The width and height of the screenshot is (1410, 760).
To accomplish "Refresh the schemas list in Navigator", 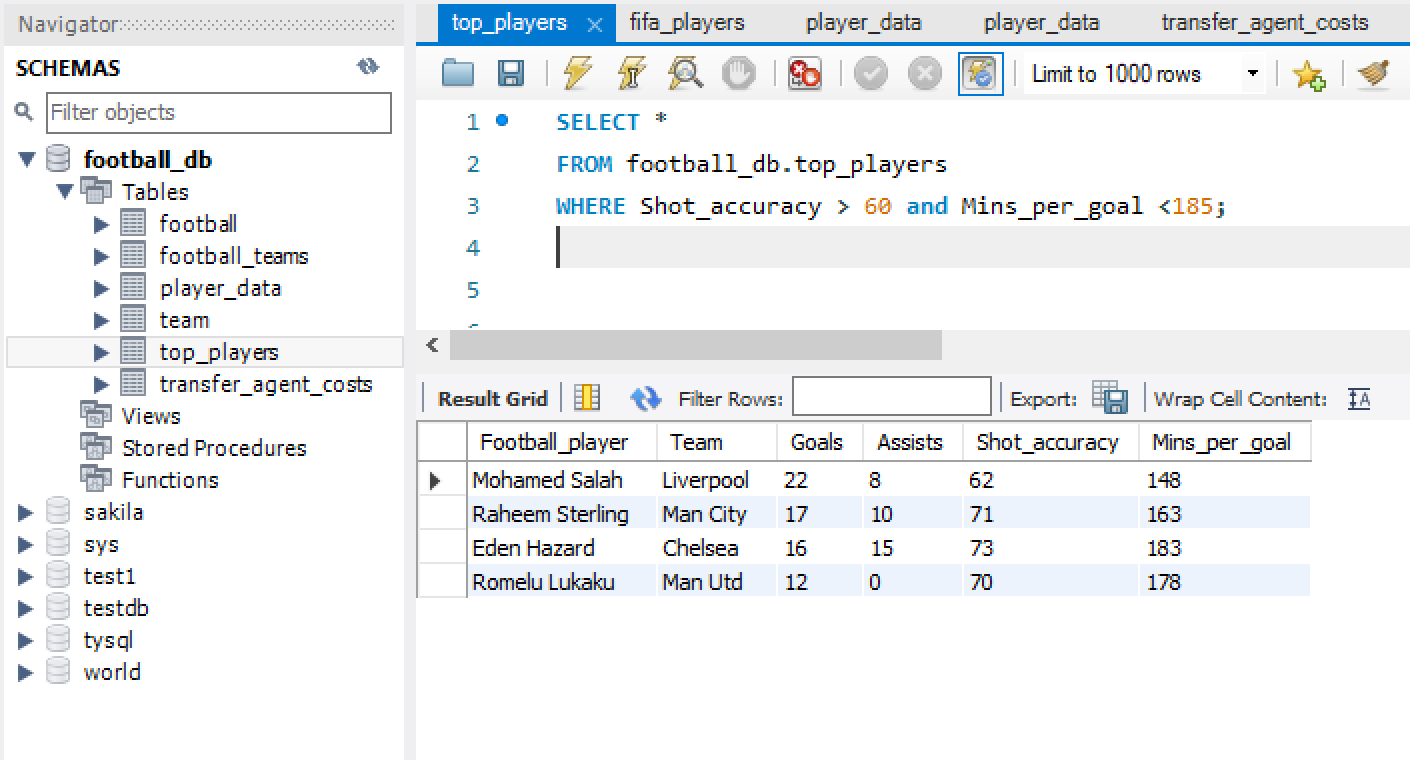I will (x=368, y=67).
